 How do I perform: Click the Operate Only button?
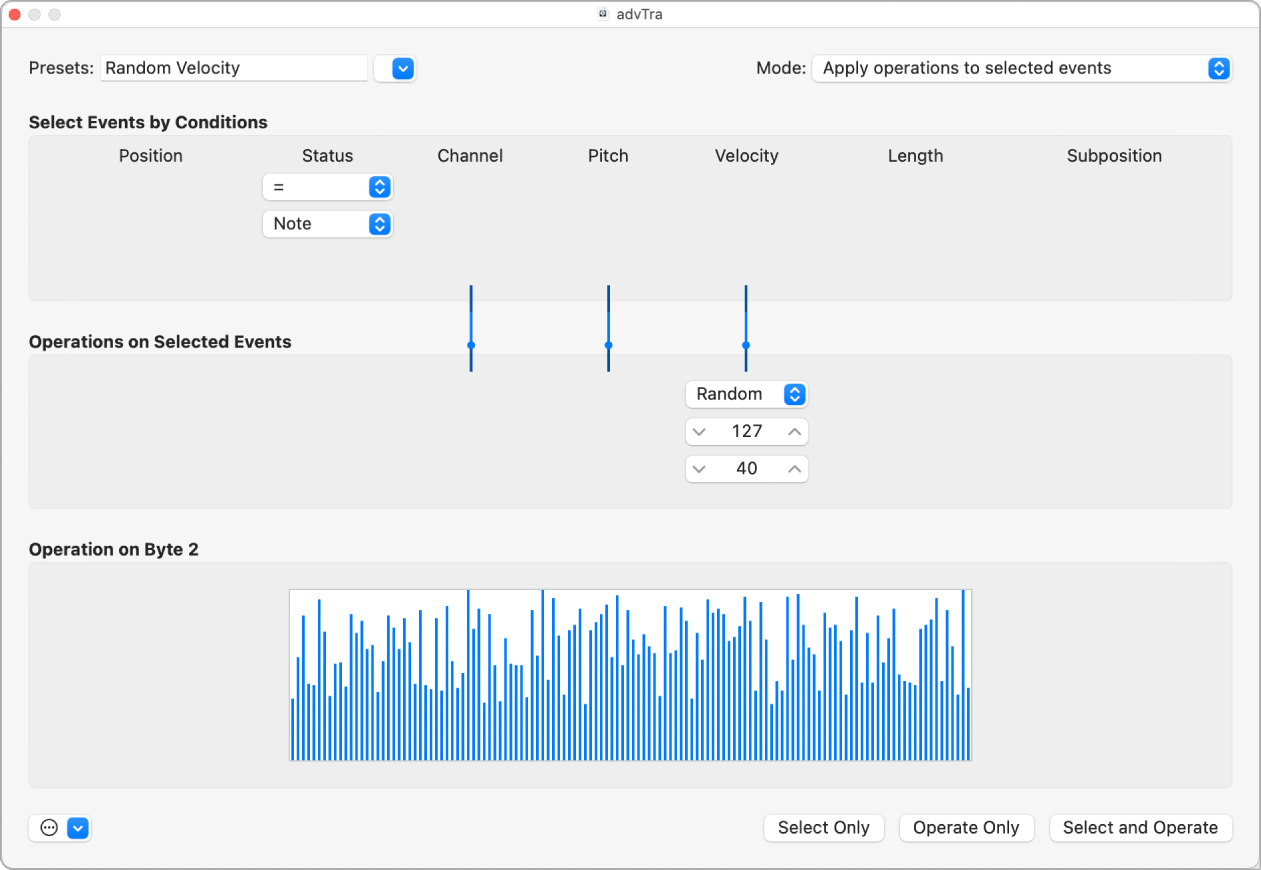tap(966, 828)
